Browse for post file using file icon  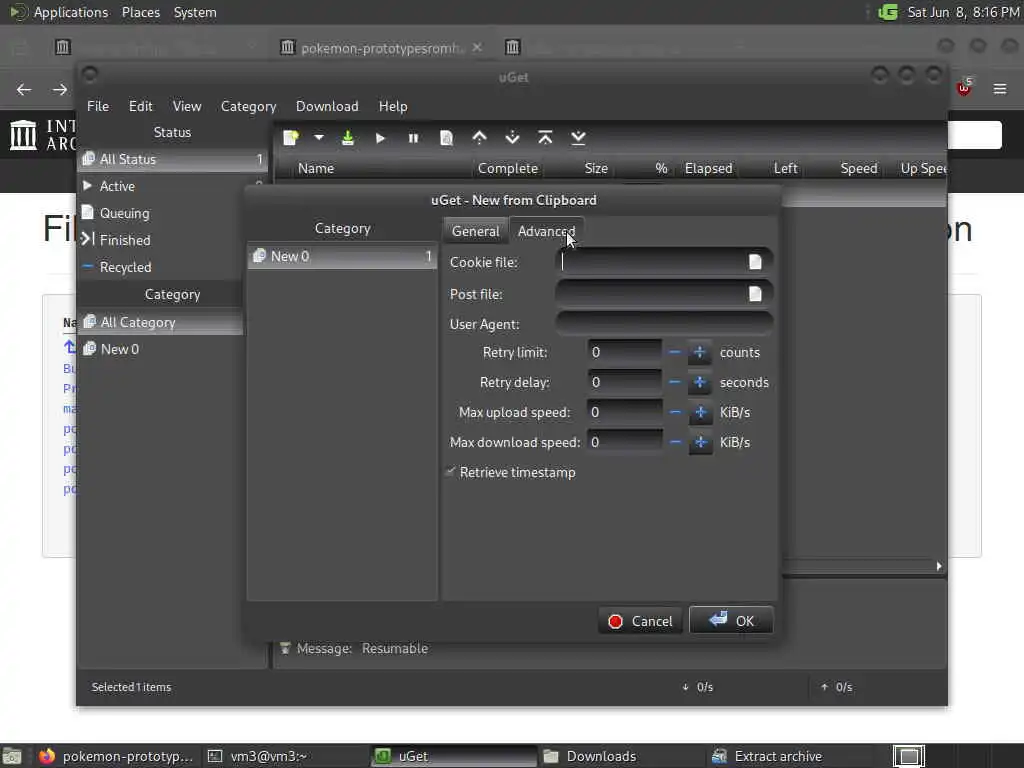(x=755, y=294)
